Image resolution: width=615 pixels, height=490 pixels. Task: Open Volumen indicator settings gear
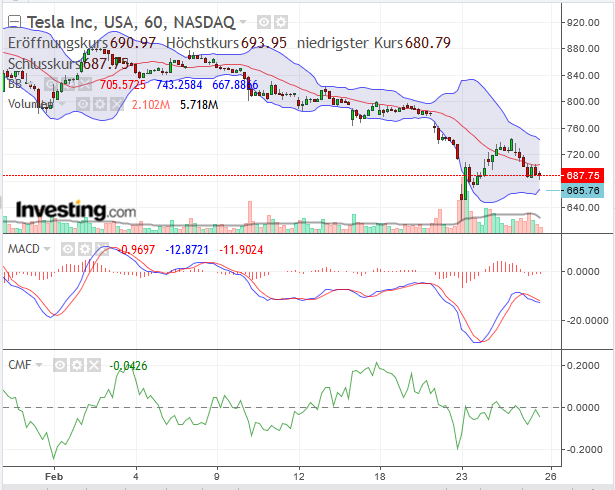coord(100,104)
